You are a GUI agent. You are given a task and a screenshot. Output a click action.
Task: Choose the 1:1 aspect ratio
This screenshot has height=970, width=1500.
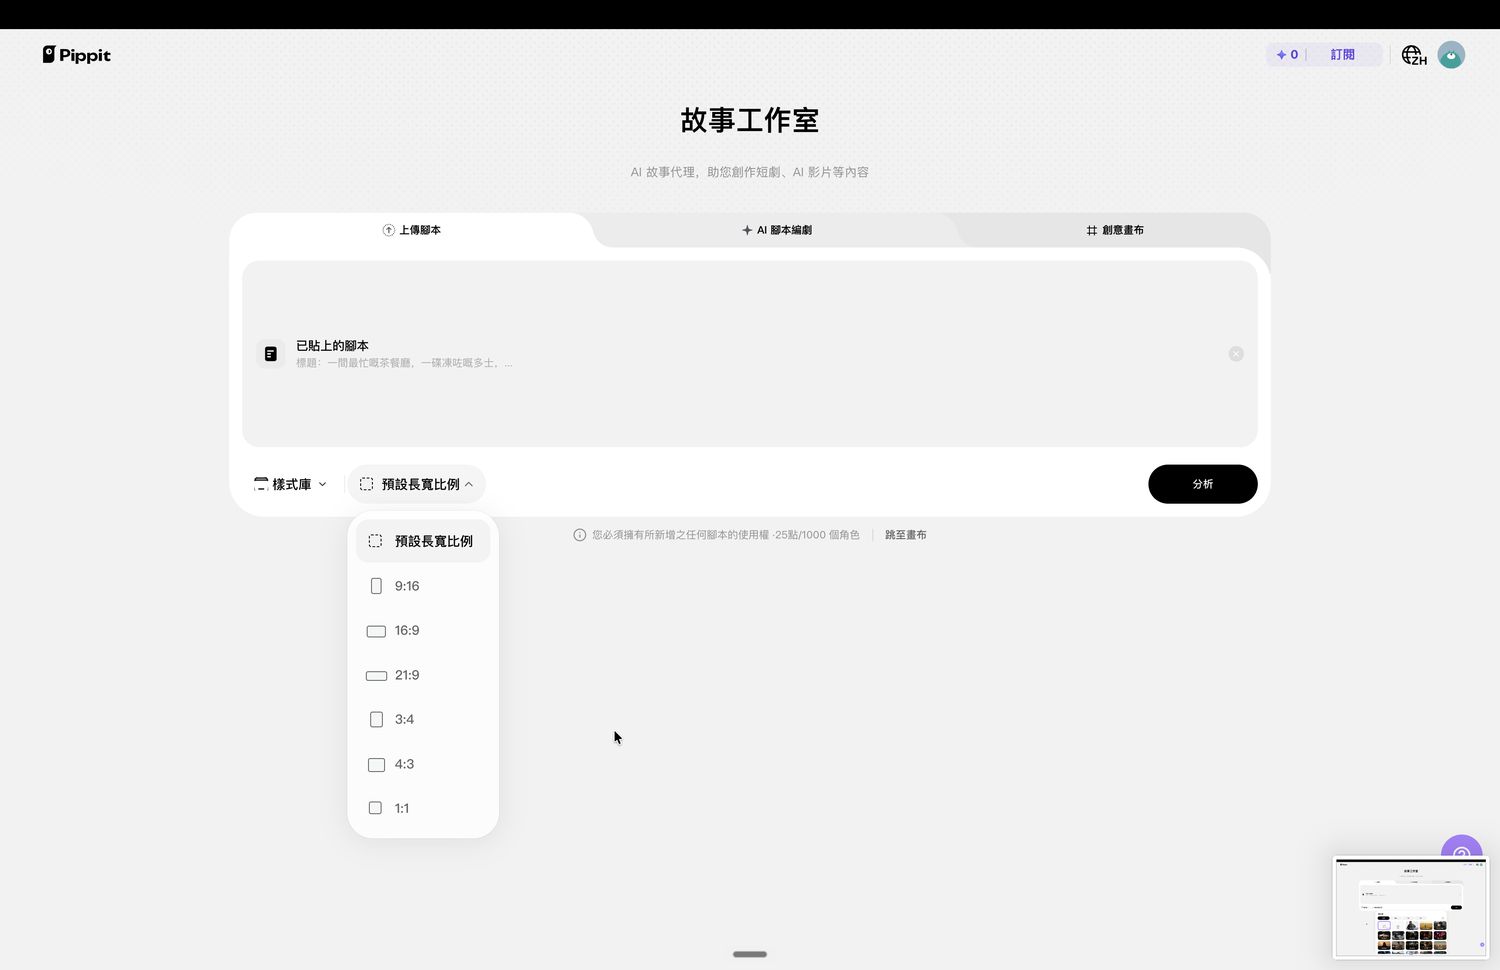pyautogui.click(x=423, y=808)
